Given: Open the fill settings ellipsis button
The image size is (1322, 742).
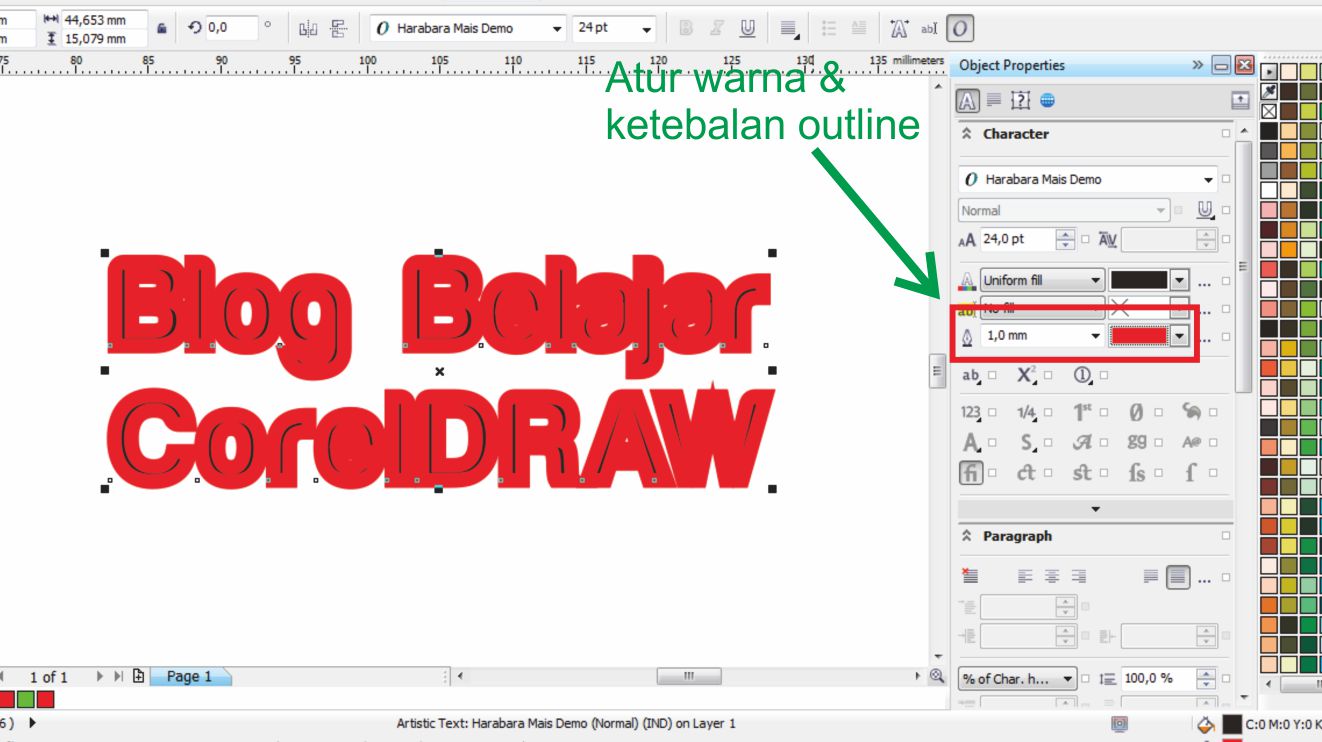Looking at the screenshot, I should point(1204,282).
